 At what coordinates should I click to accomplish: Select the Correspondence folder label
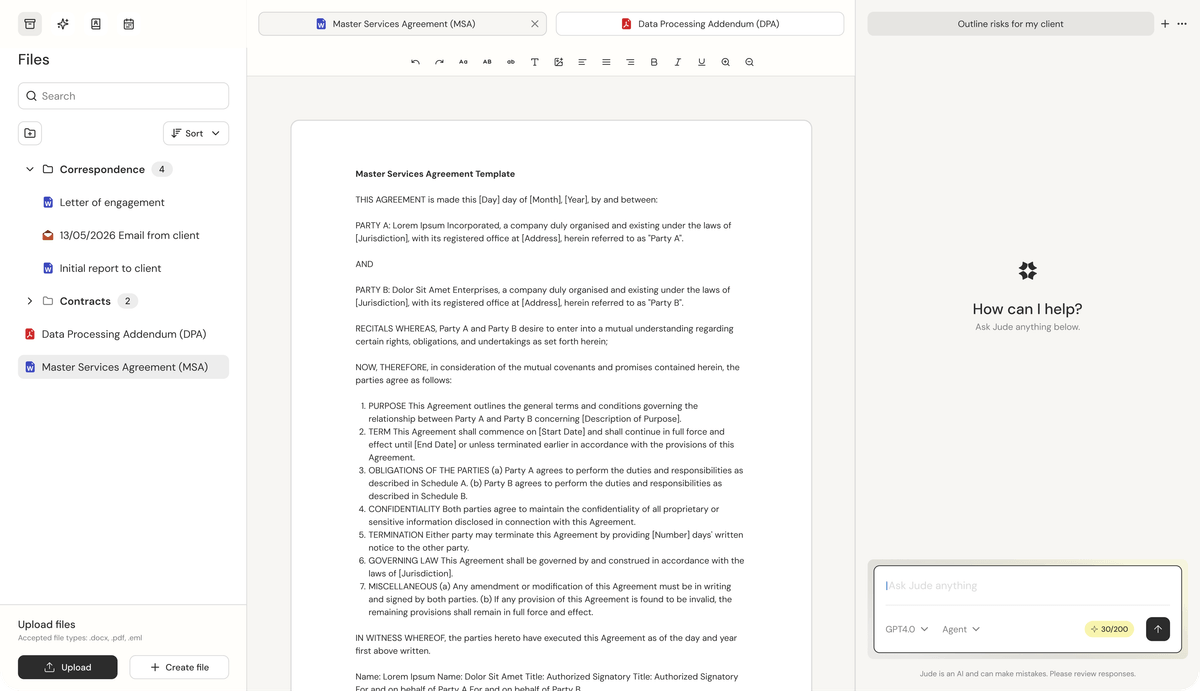point(102,170)
